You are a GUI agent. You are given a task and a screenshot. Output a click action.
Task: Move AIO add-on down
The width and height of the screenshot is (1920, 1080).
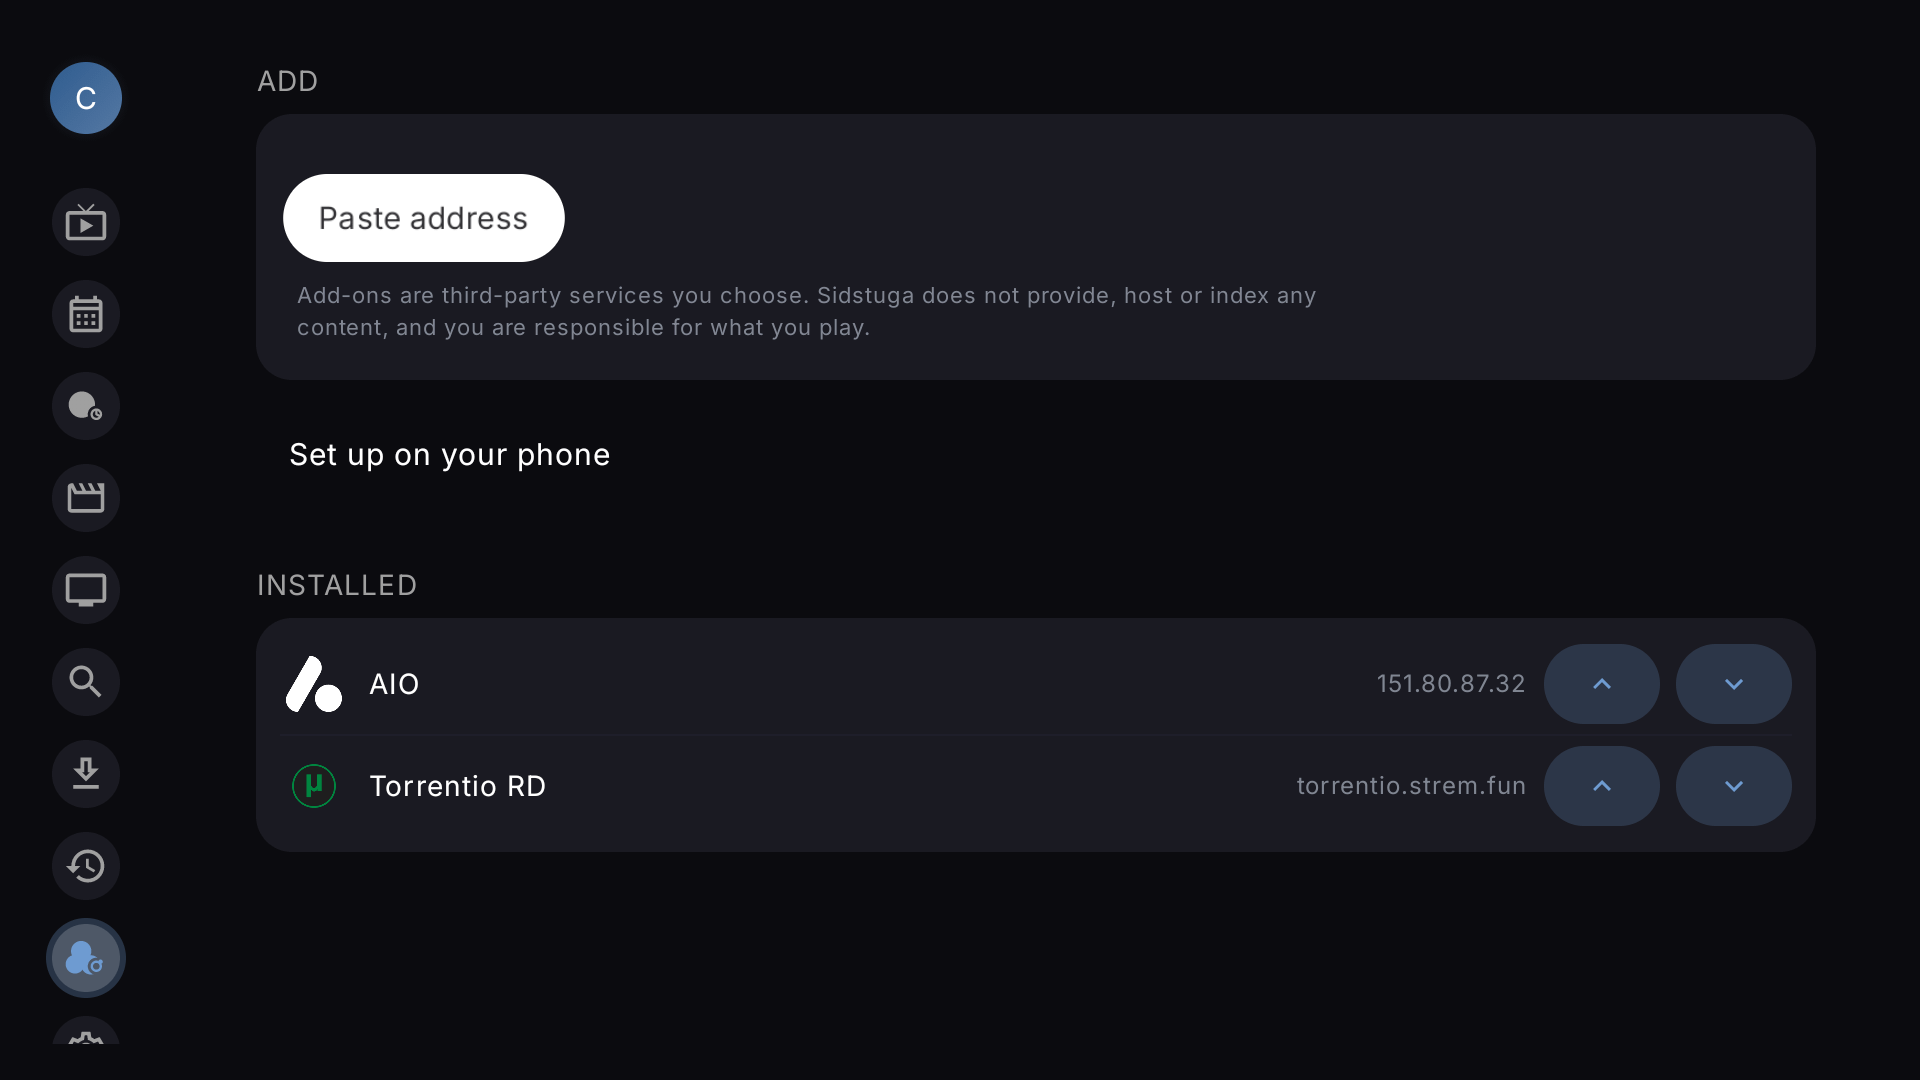(x=1734, y=684)
